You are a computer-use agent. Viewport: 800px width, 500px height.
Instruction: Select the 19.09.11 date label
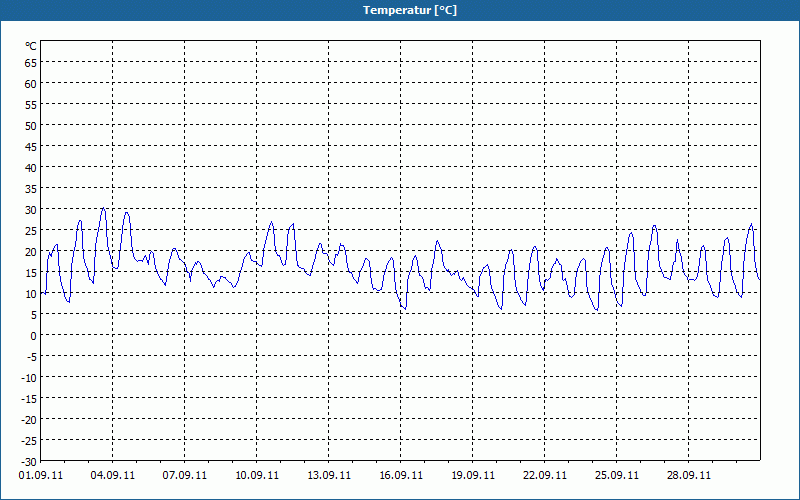click(x=472, y=475)
